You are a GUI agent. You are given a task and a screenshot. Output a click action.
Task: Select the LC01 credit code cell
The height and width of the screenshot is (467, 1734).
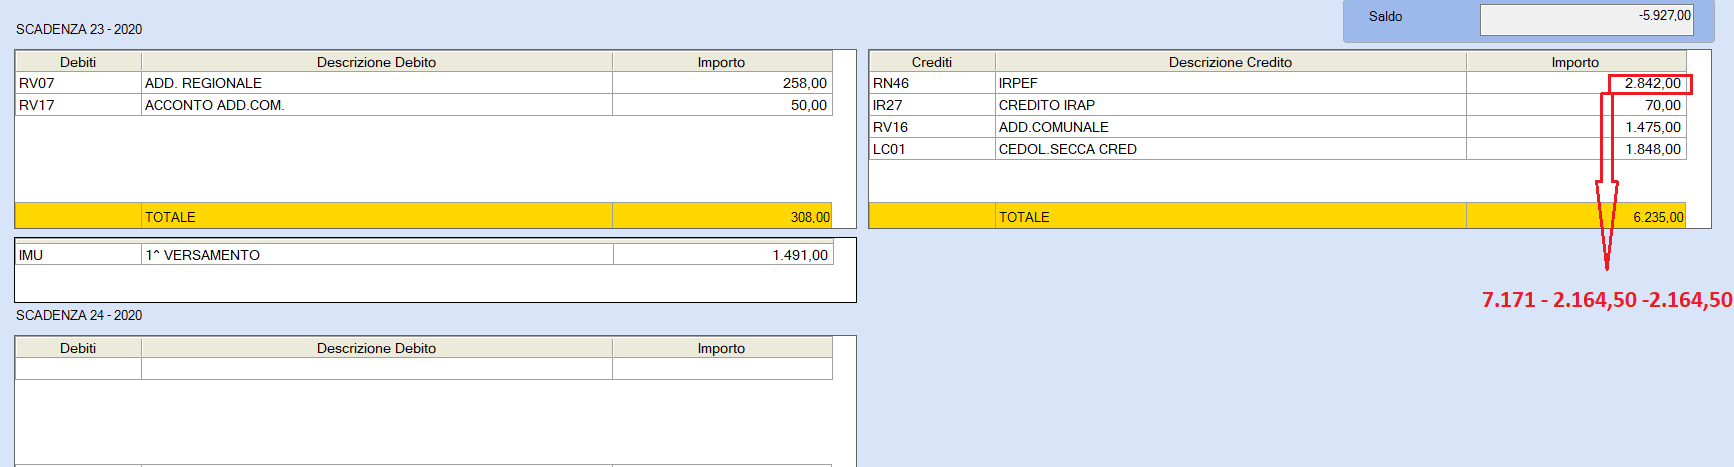(x=932, y=149)
